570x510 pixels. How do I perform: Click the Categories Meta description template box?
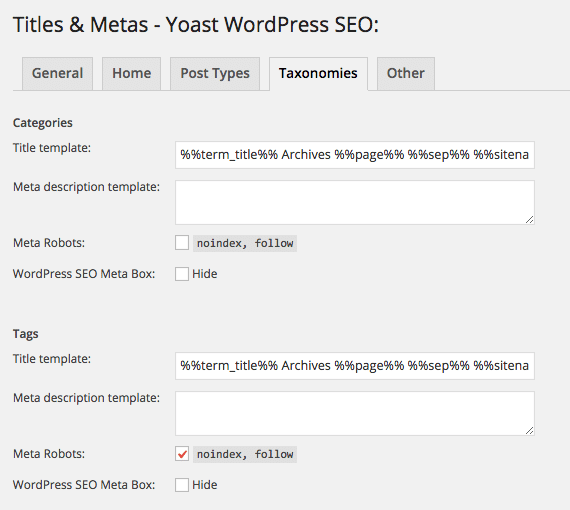point(355,202)
